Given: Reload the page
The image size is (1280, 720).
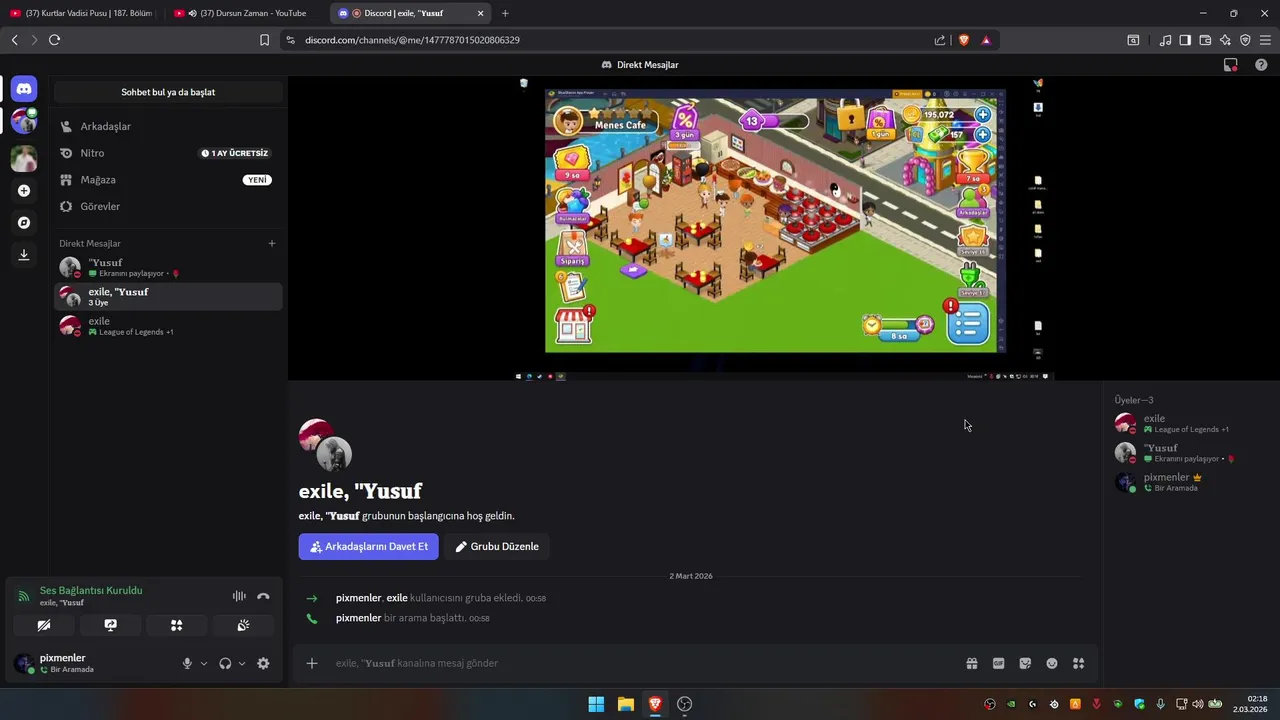Looking at the screenshot, I should 54,40.
